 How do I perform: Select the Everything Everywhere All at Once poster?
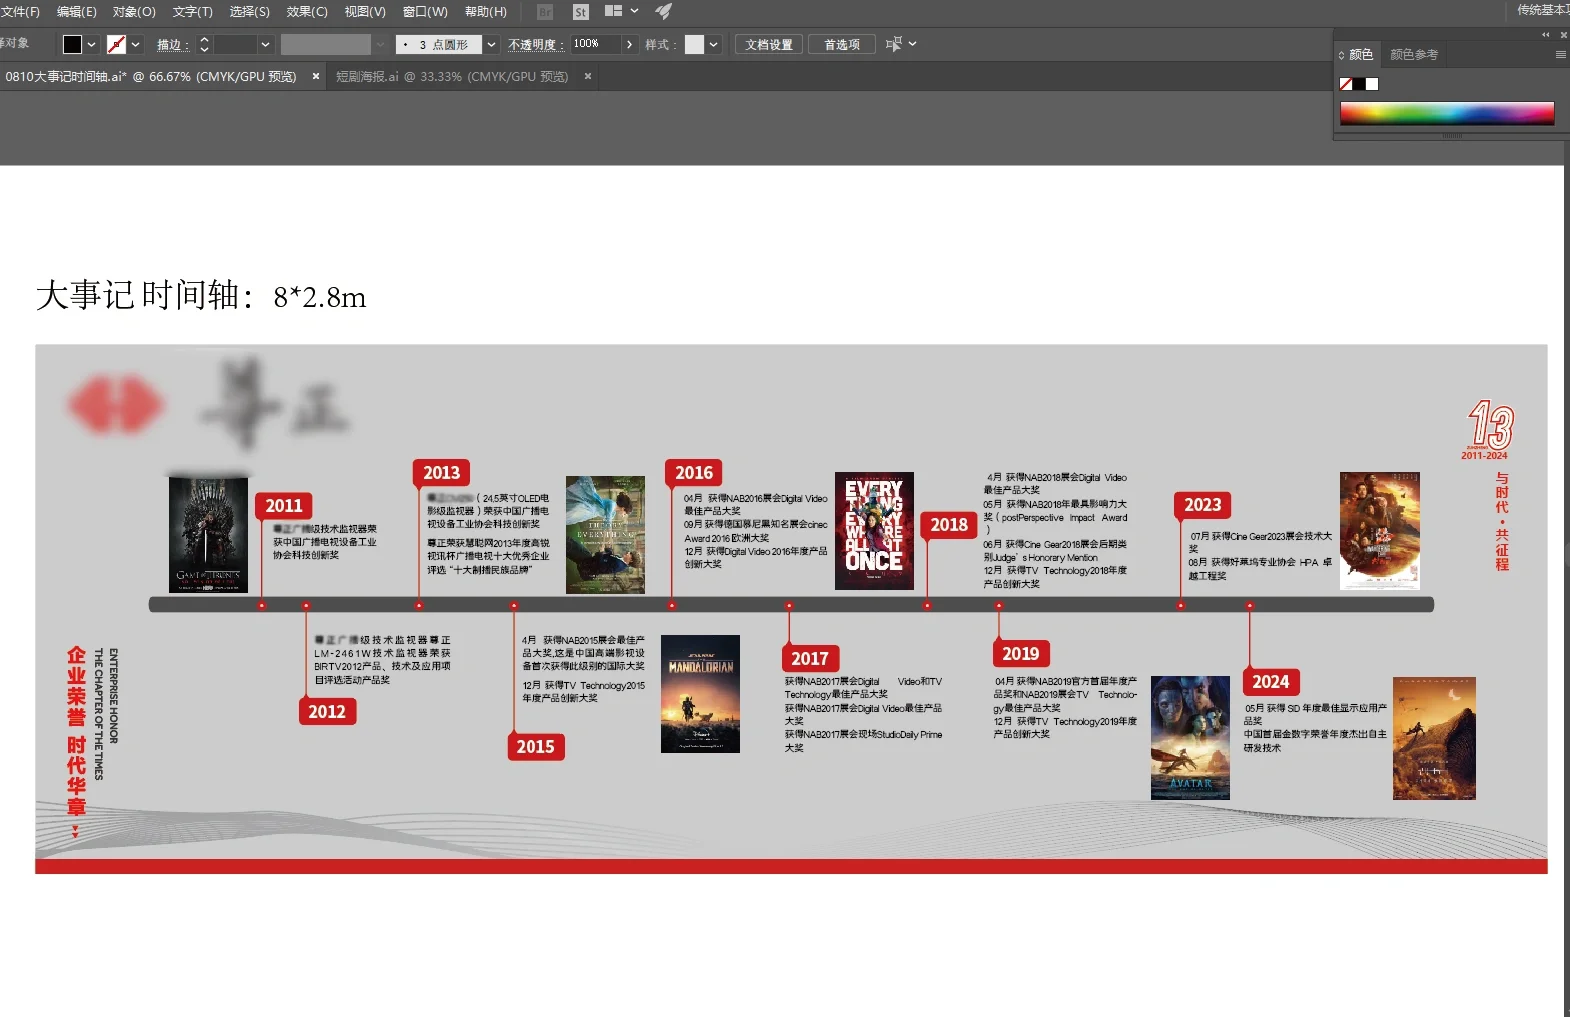[874, 531]
